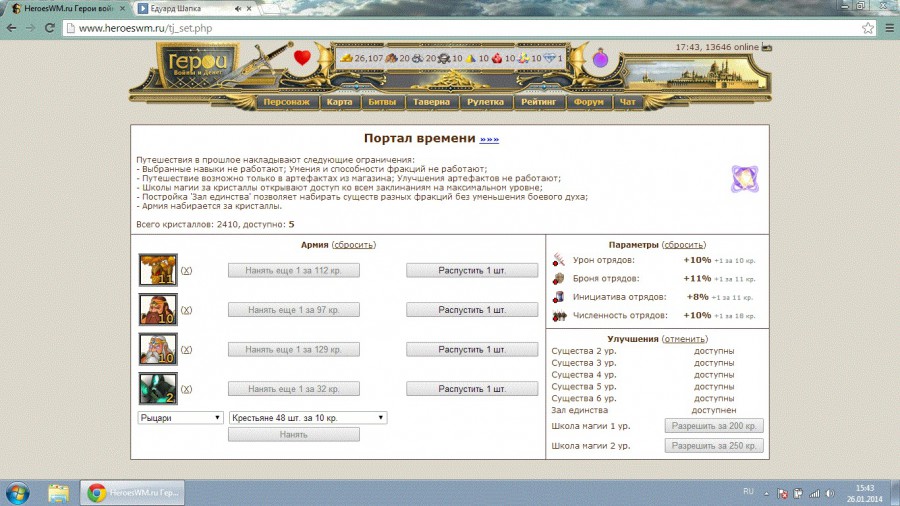
Task: Click Разрешить за 200 кр. button
Action: point(714,426)
